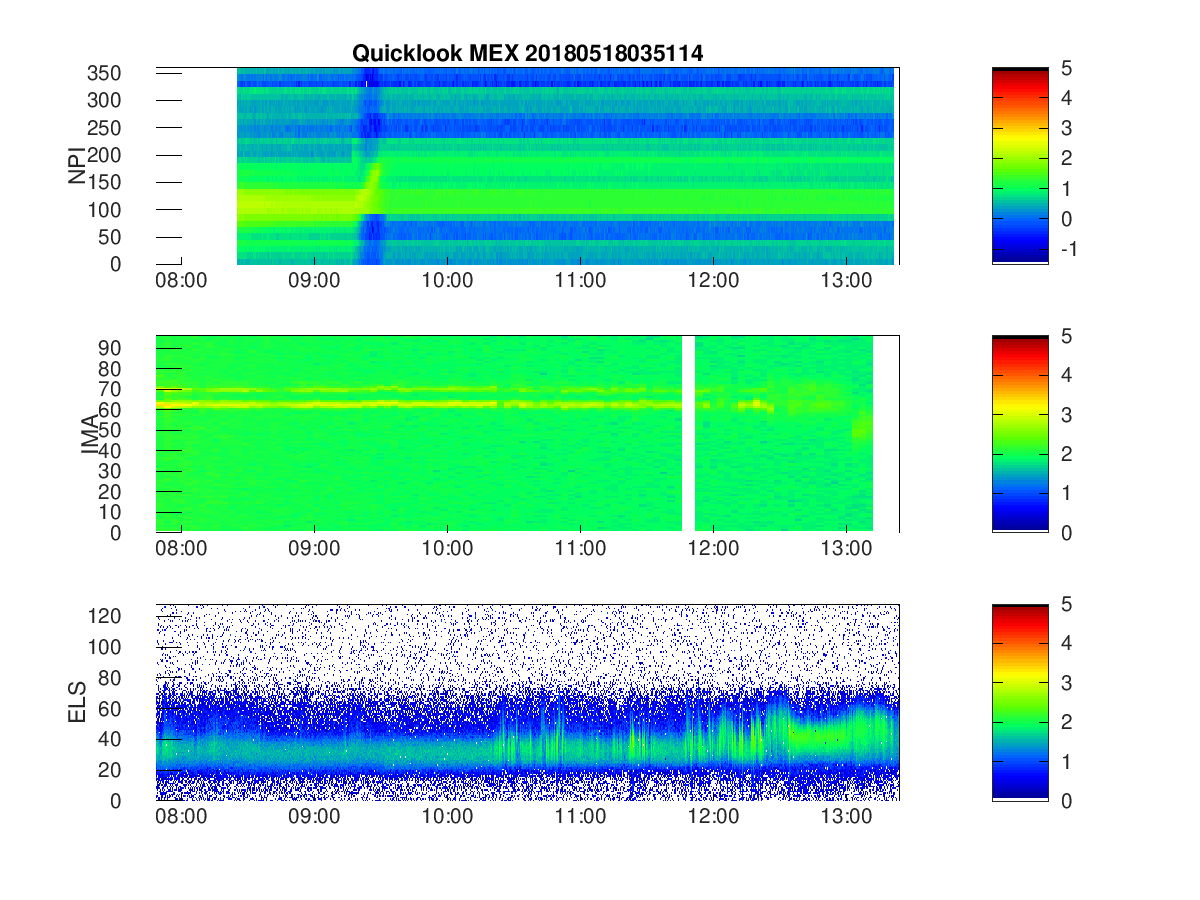This screenshot has width=1200, height=900.
Task: Click 09:00 under the ELS panel
Action: coord(314,816)
